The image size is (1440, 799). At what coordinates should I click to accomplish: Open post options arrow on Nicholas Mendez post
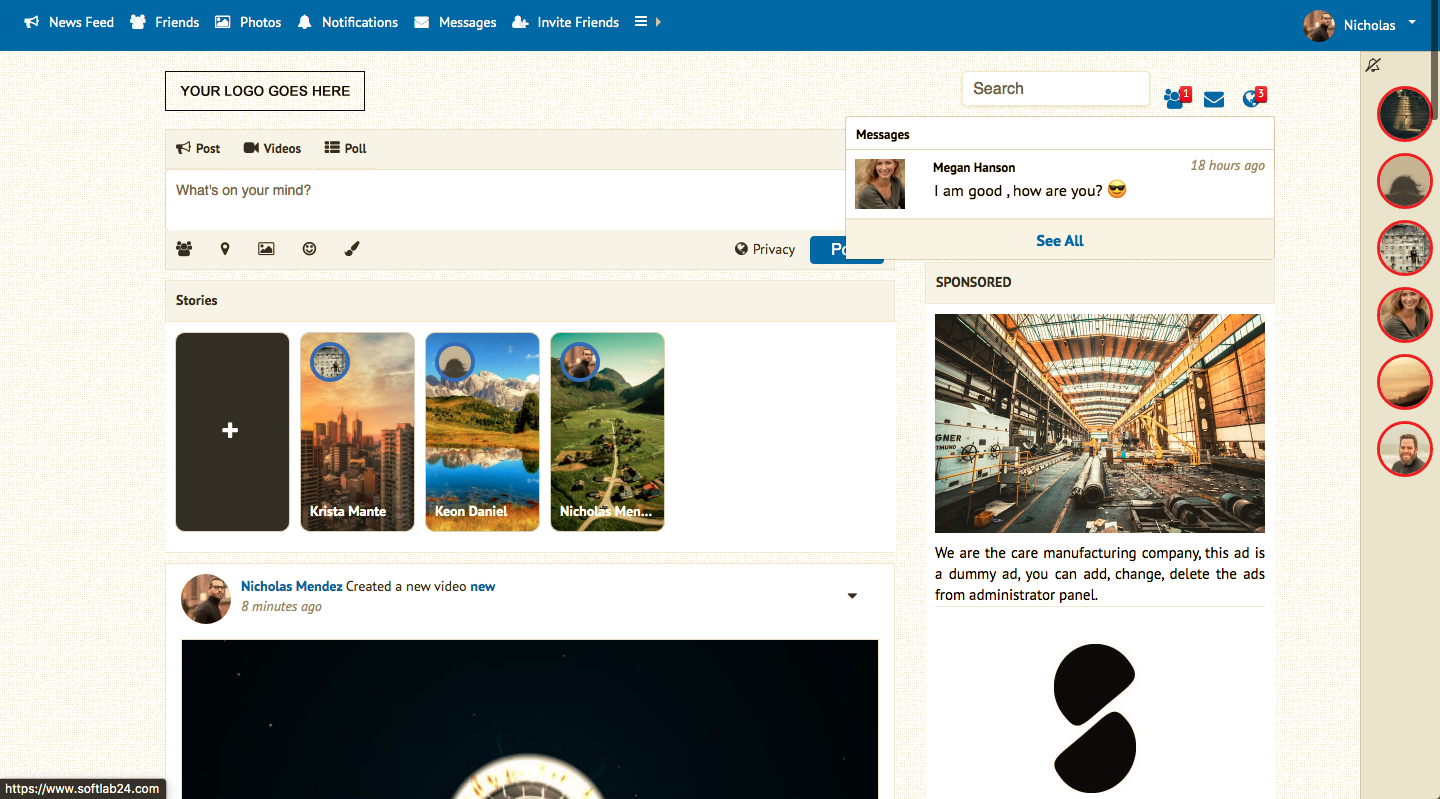[x=852, y=596]
